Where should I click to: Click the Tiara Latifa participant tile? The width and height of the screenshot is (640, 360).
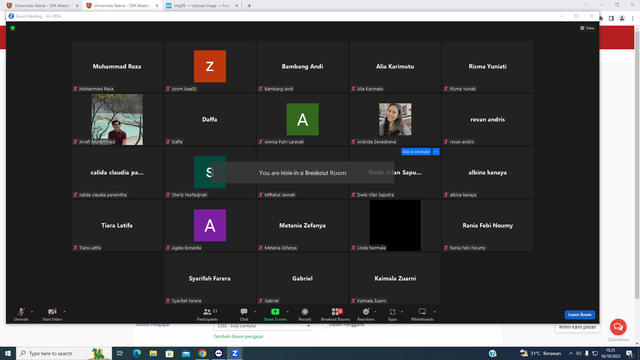[x=117, y=225]
